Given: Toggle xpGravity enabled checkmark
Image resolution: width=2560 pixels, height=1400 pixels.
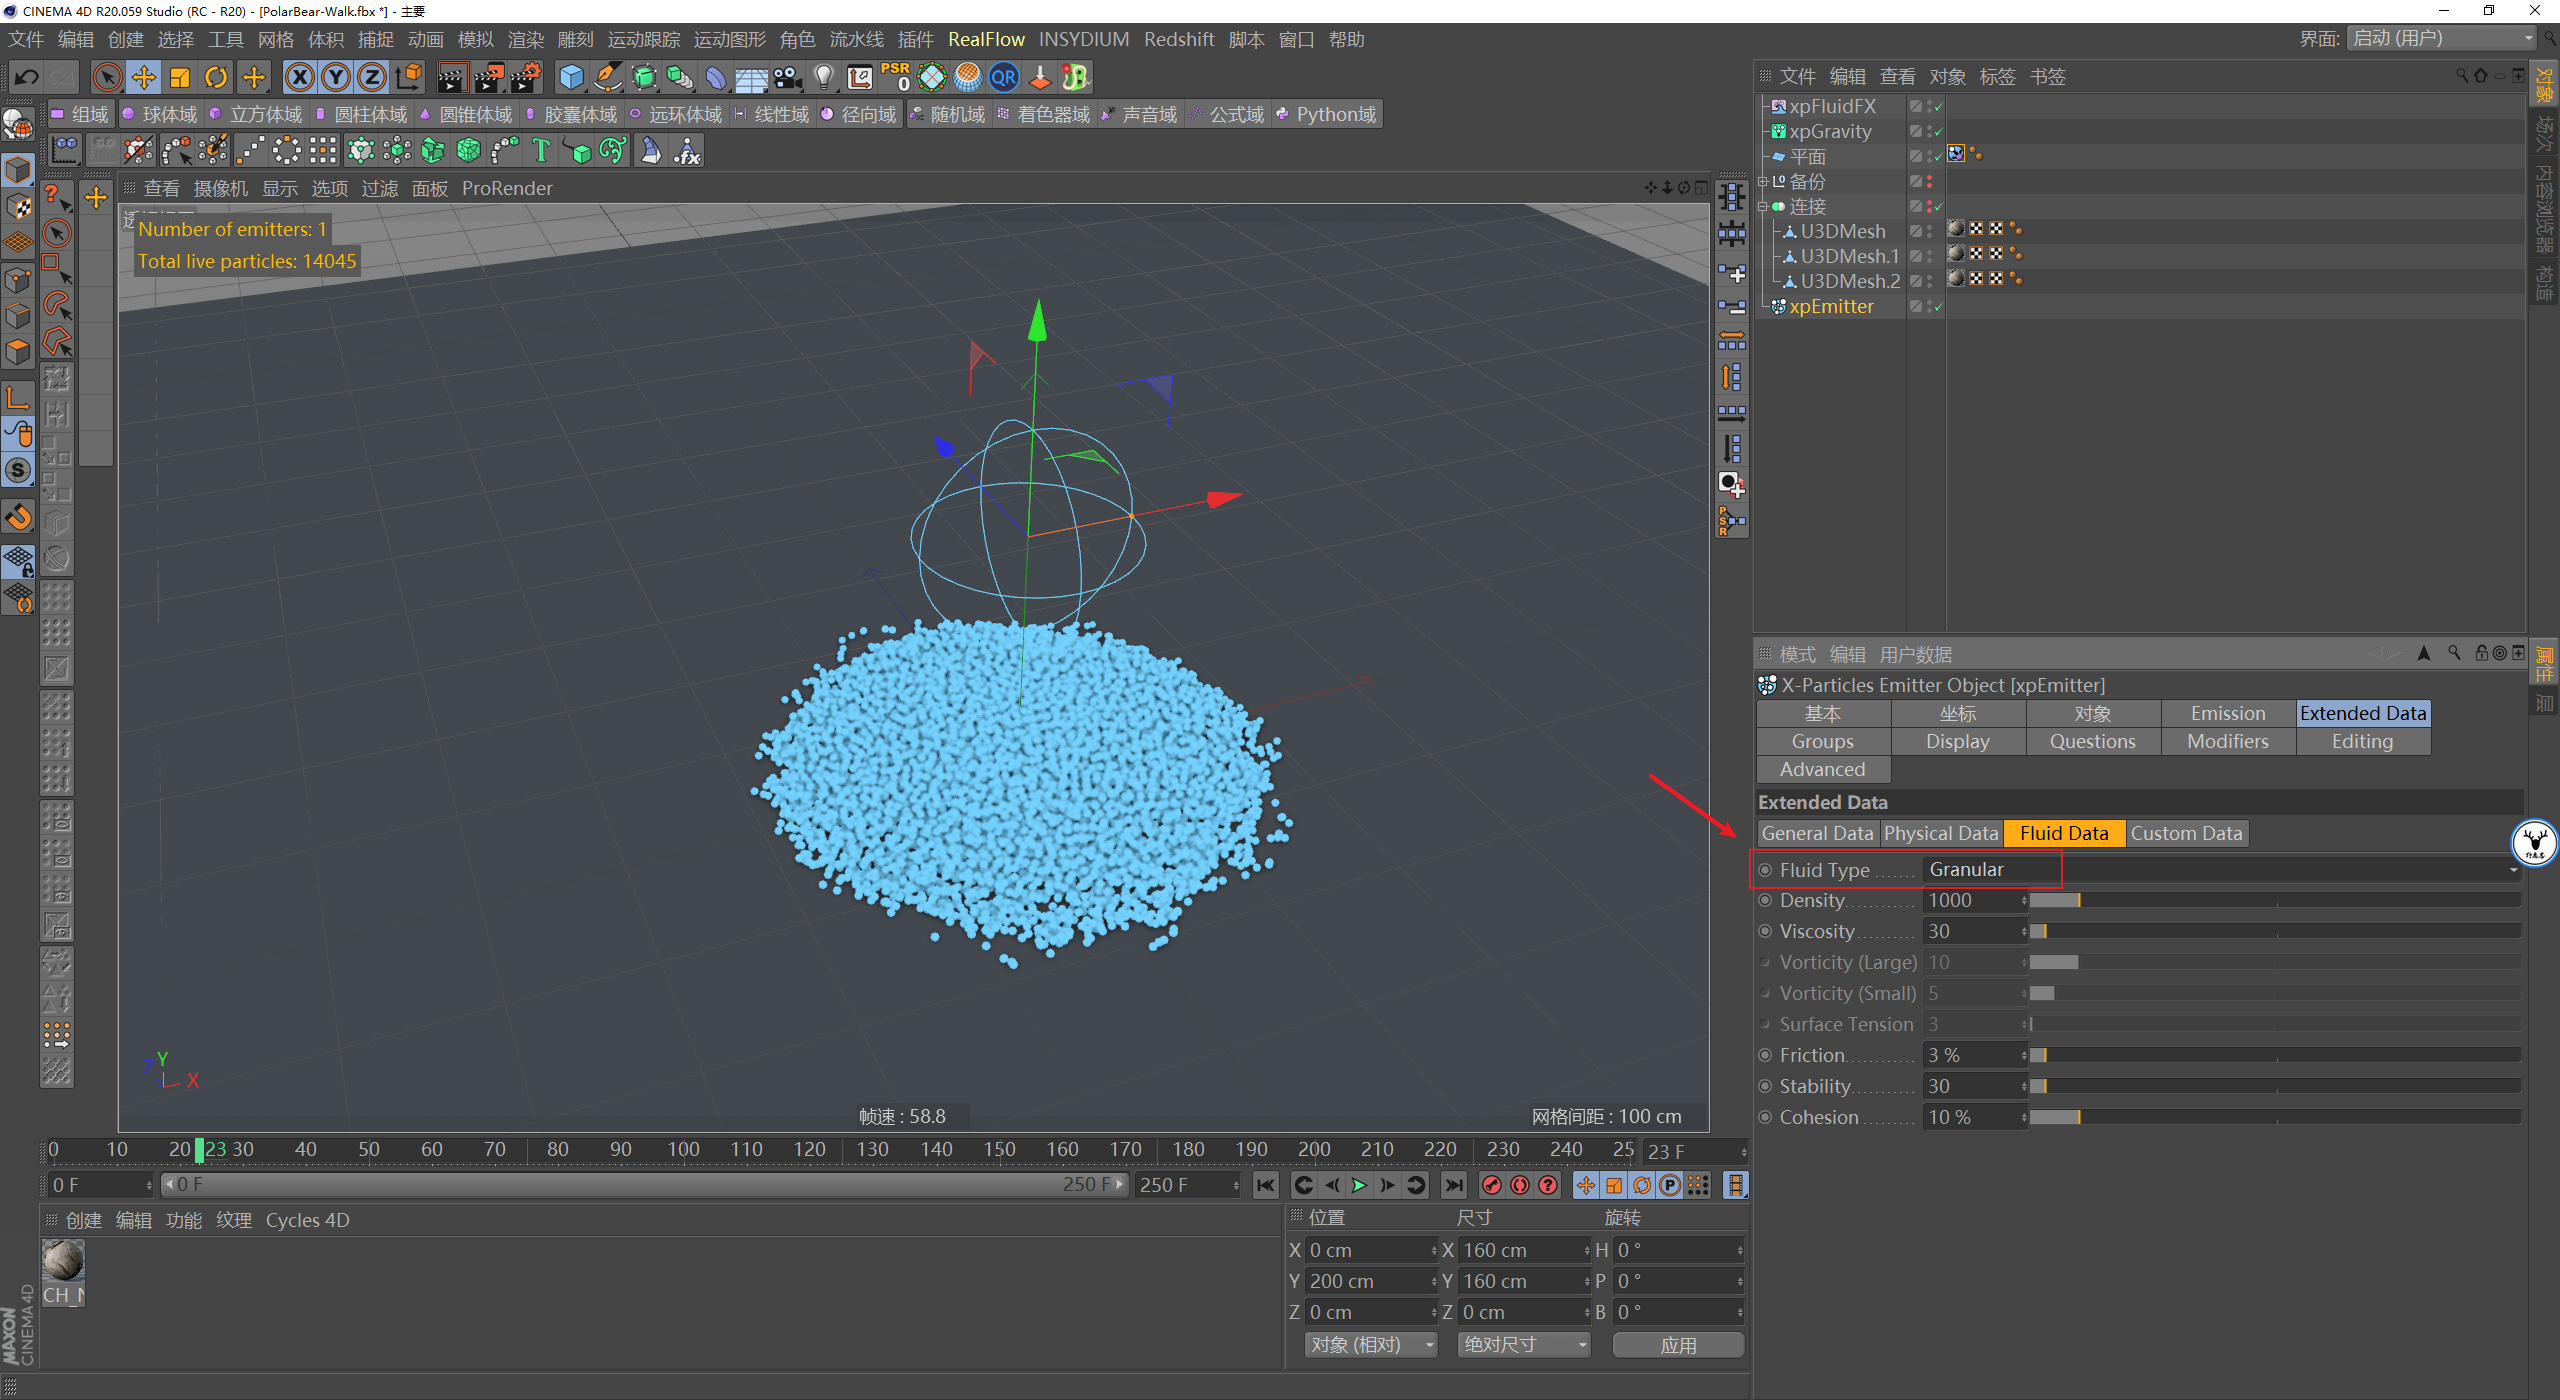Looking at the screenshot, I should click(1938, 132).
